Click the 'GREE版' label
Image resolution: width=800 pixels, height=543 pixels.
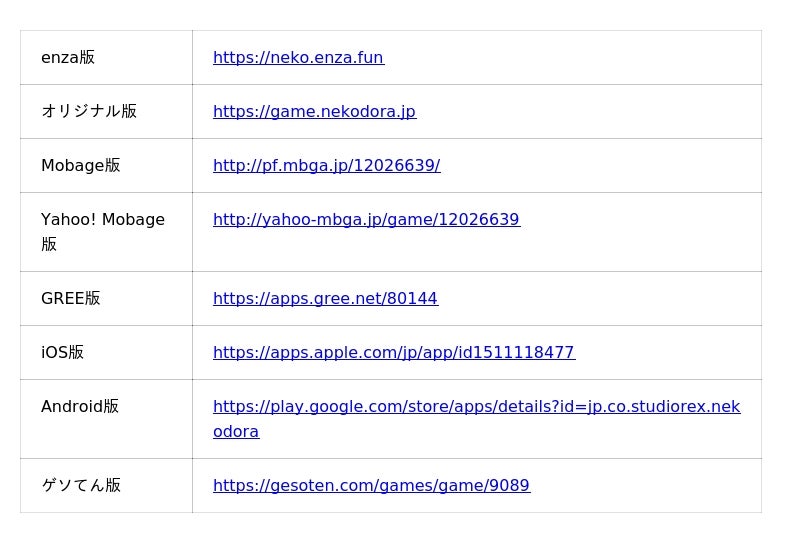(x=71, y=299)
